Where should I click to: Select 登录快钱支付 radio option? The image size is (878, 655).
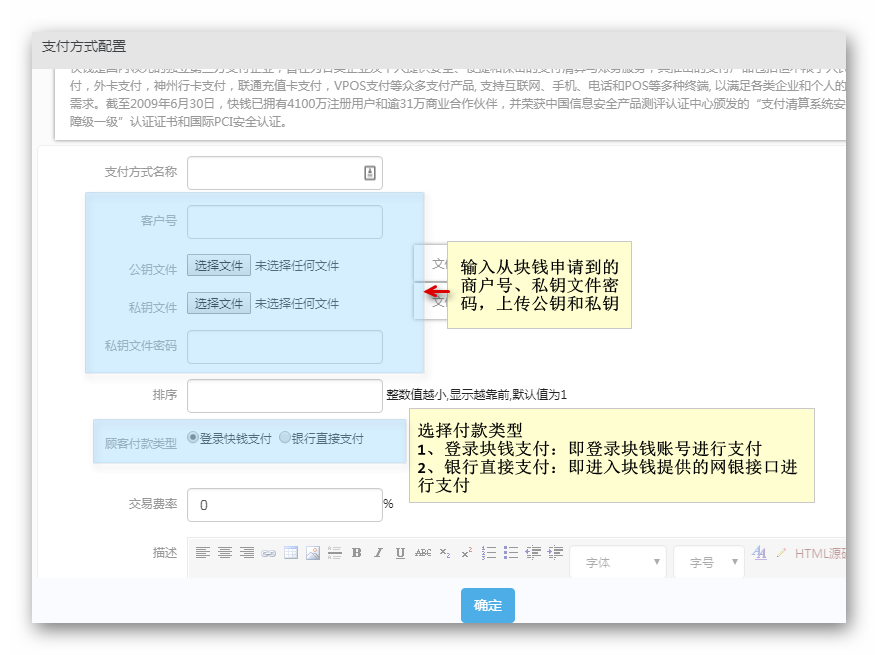tap(193, 437)
